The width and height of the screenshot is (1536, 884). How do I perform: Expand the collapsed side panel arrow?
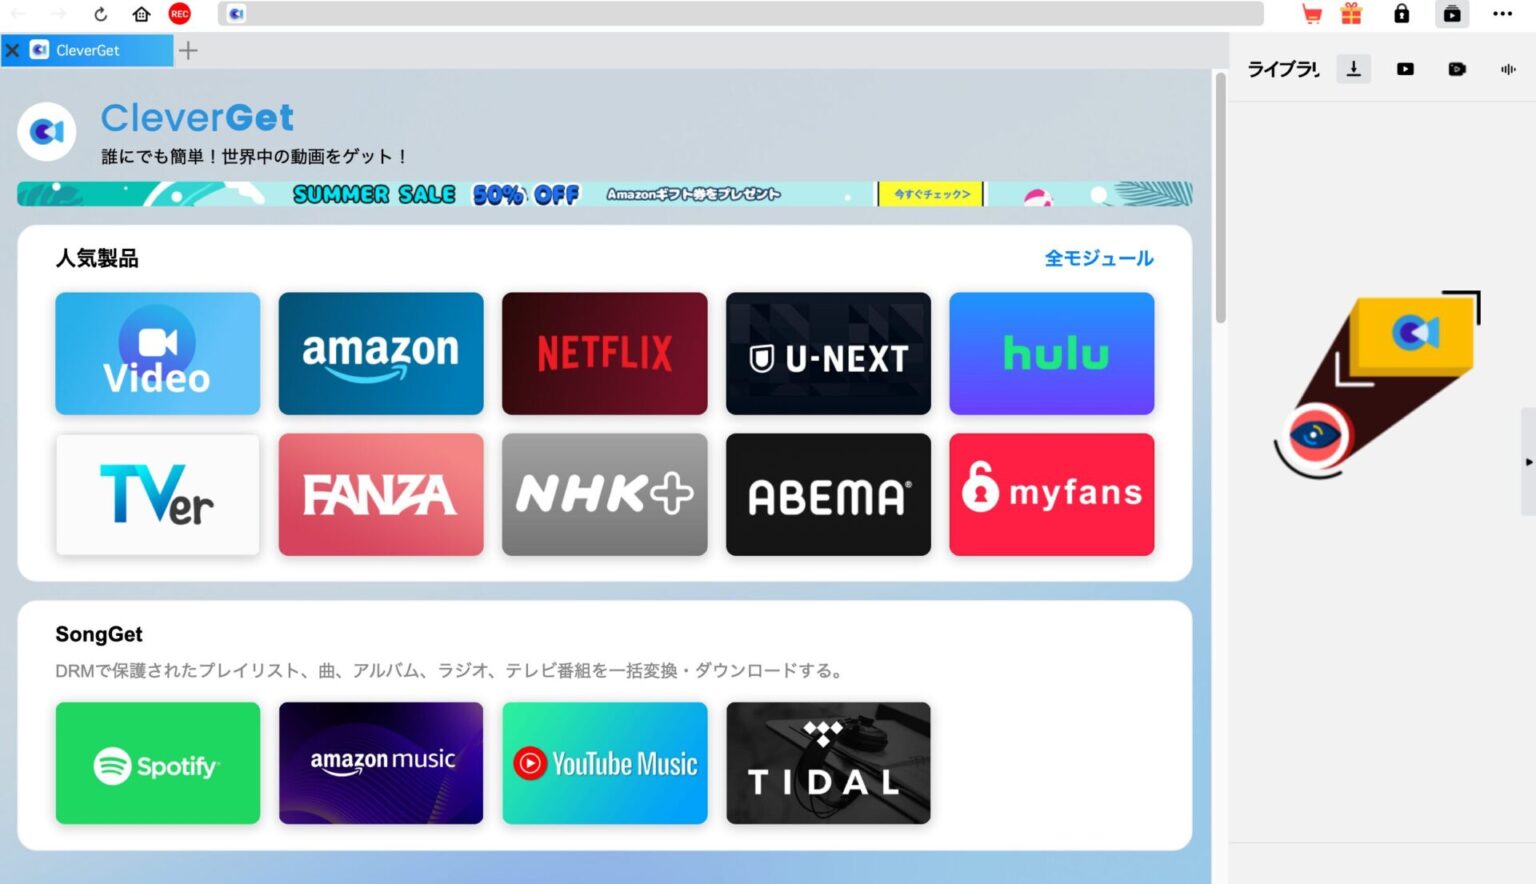coord(1528,462)
